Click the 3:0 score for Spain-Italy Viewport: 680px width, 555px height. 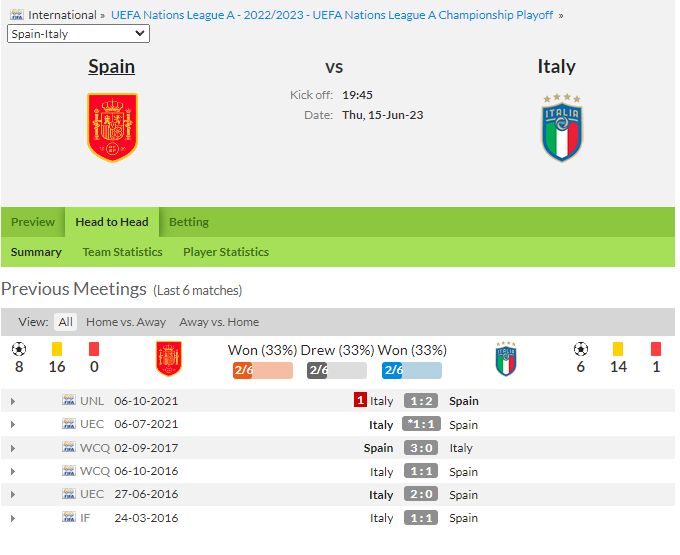(x=421, y=448)
